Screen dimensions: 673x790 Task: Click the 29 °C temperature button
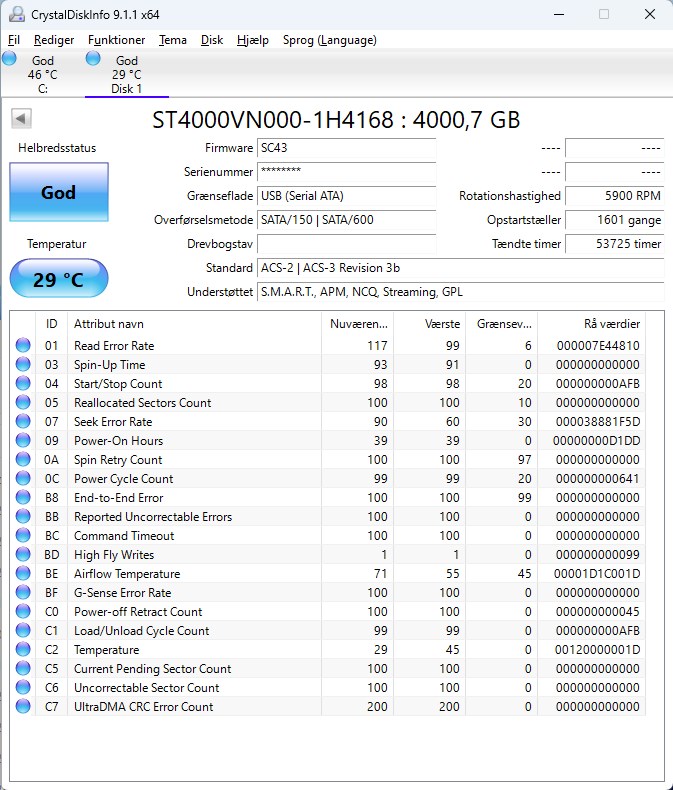coord(59,279)
